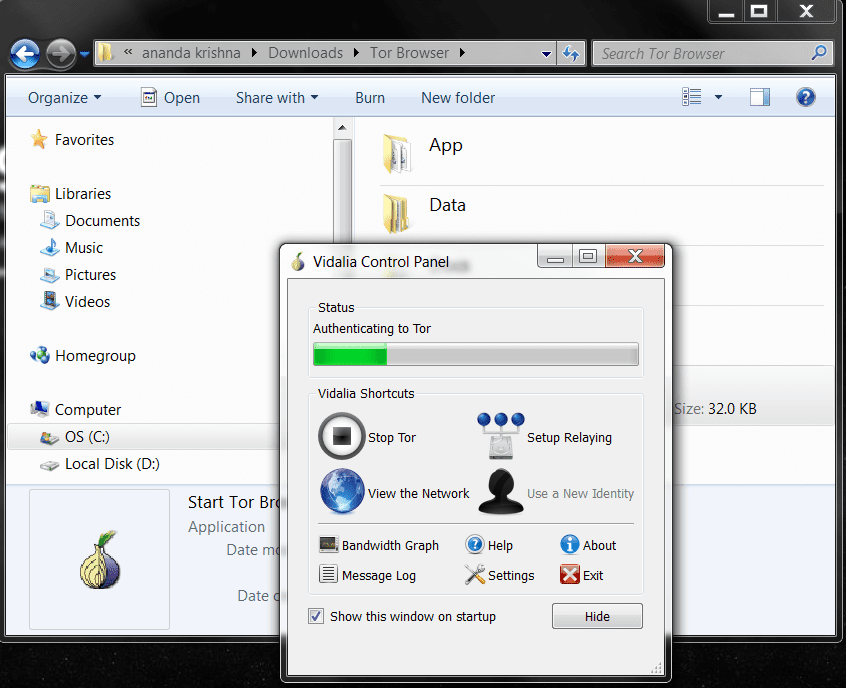Open the Bandwidth Graph
846x688 pixels.
coord(379,545)
